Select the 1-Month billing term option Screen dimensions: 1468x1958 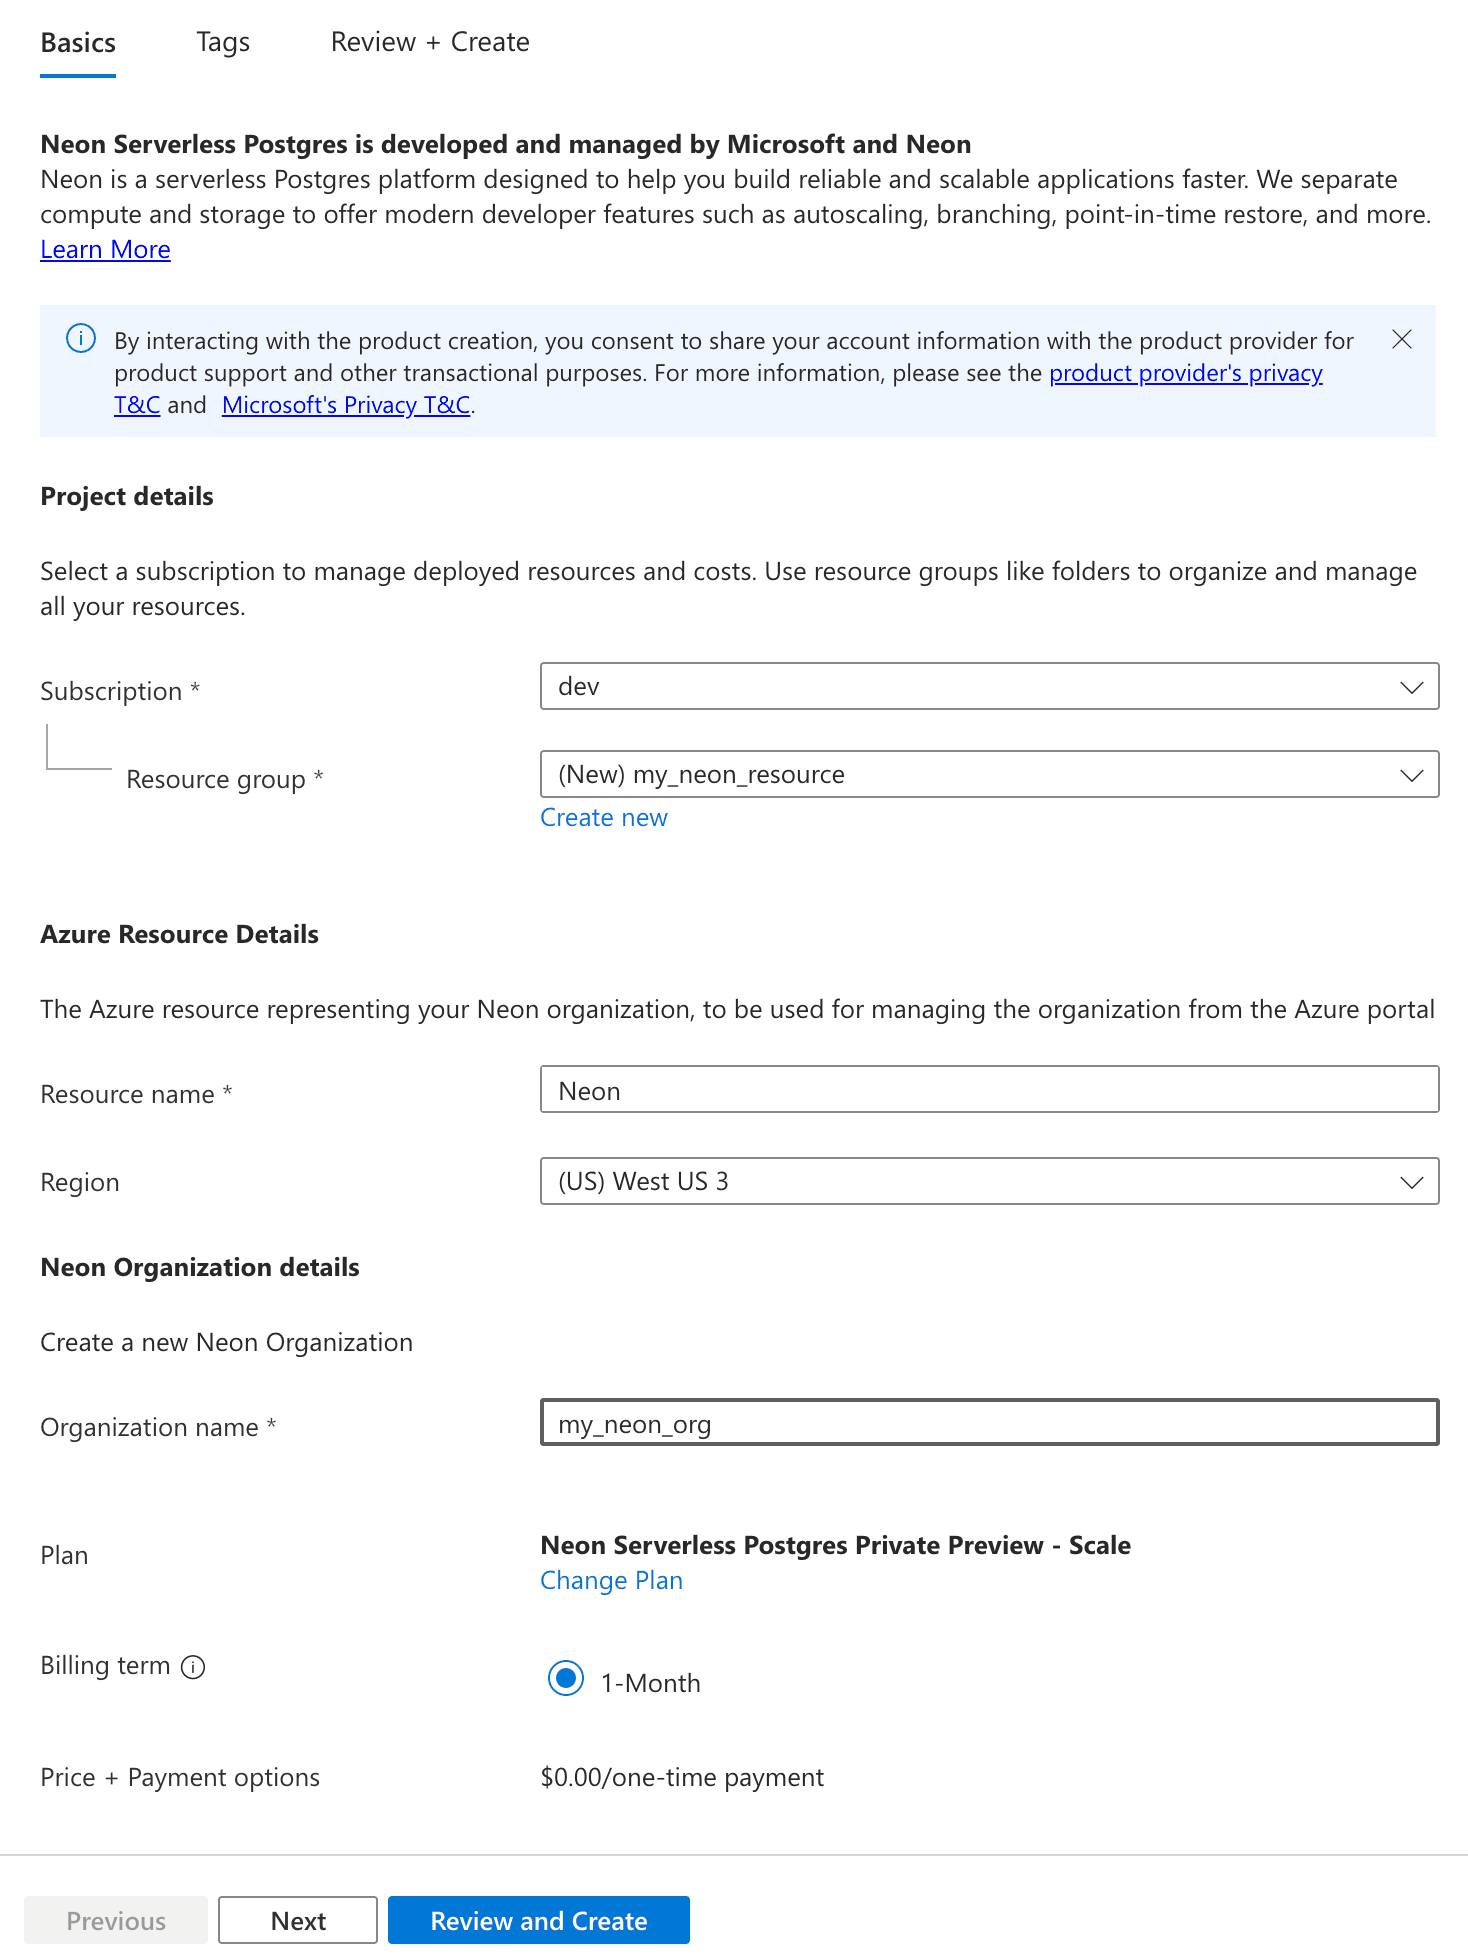[x=565, y=1680]
